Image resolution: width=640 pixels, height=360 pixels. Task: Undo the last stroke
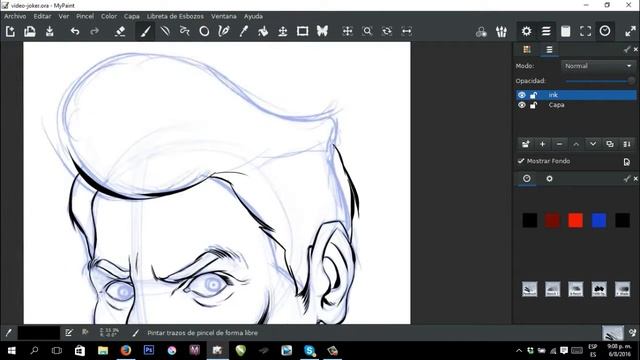click(x=75, y=31)
